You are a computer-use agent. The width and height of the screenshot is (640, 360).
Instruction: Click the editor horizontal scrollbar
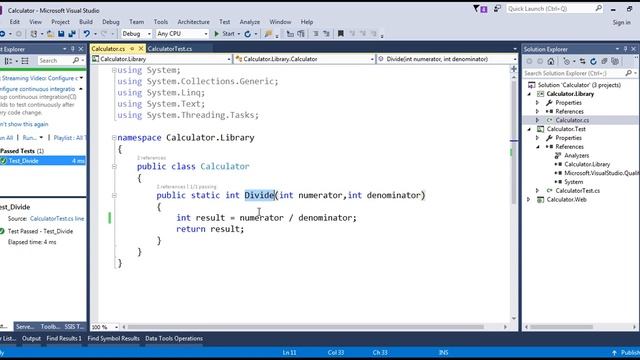point(306,327)
